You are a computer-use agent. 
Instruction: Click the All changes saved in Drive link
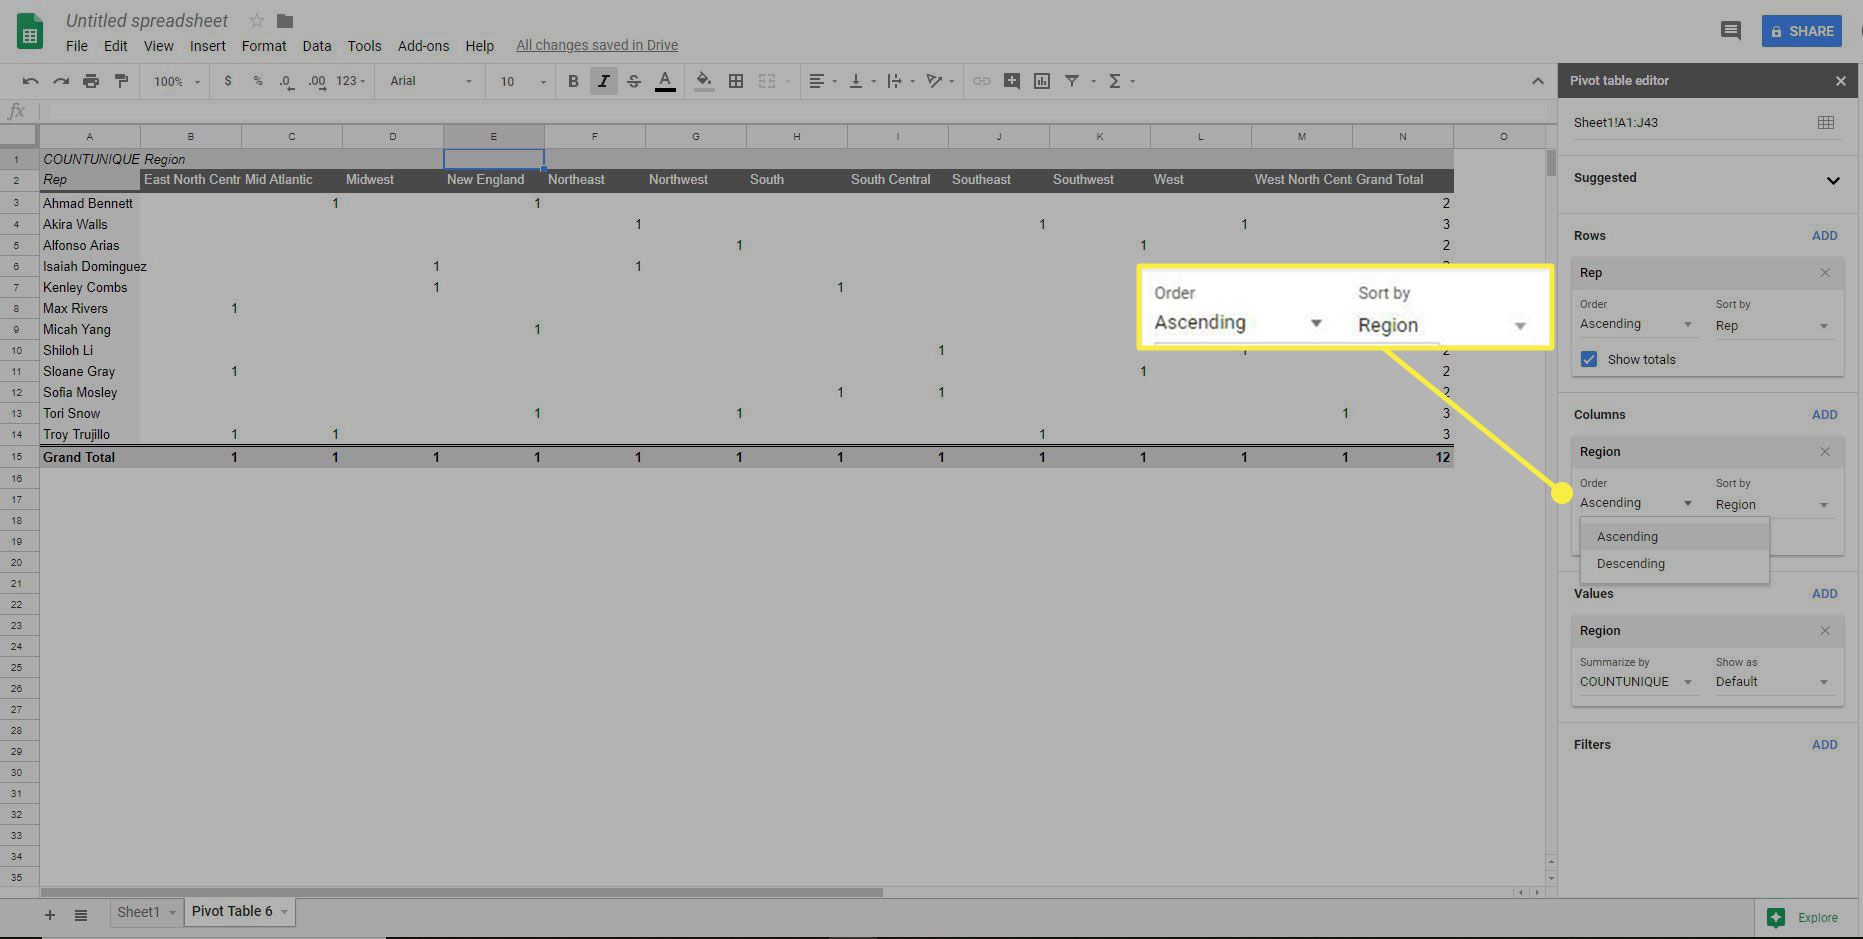(x=597, y=45)
